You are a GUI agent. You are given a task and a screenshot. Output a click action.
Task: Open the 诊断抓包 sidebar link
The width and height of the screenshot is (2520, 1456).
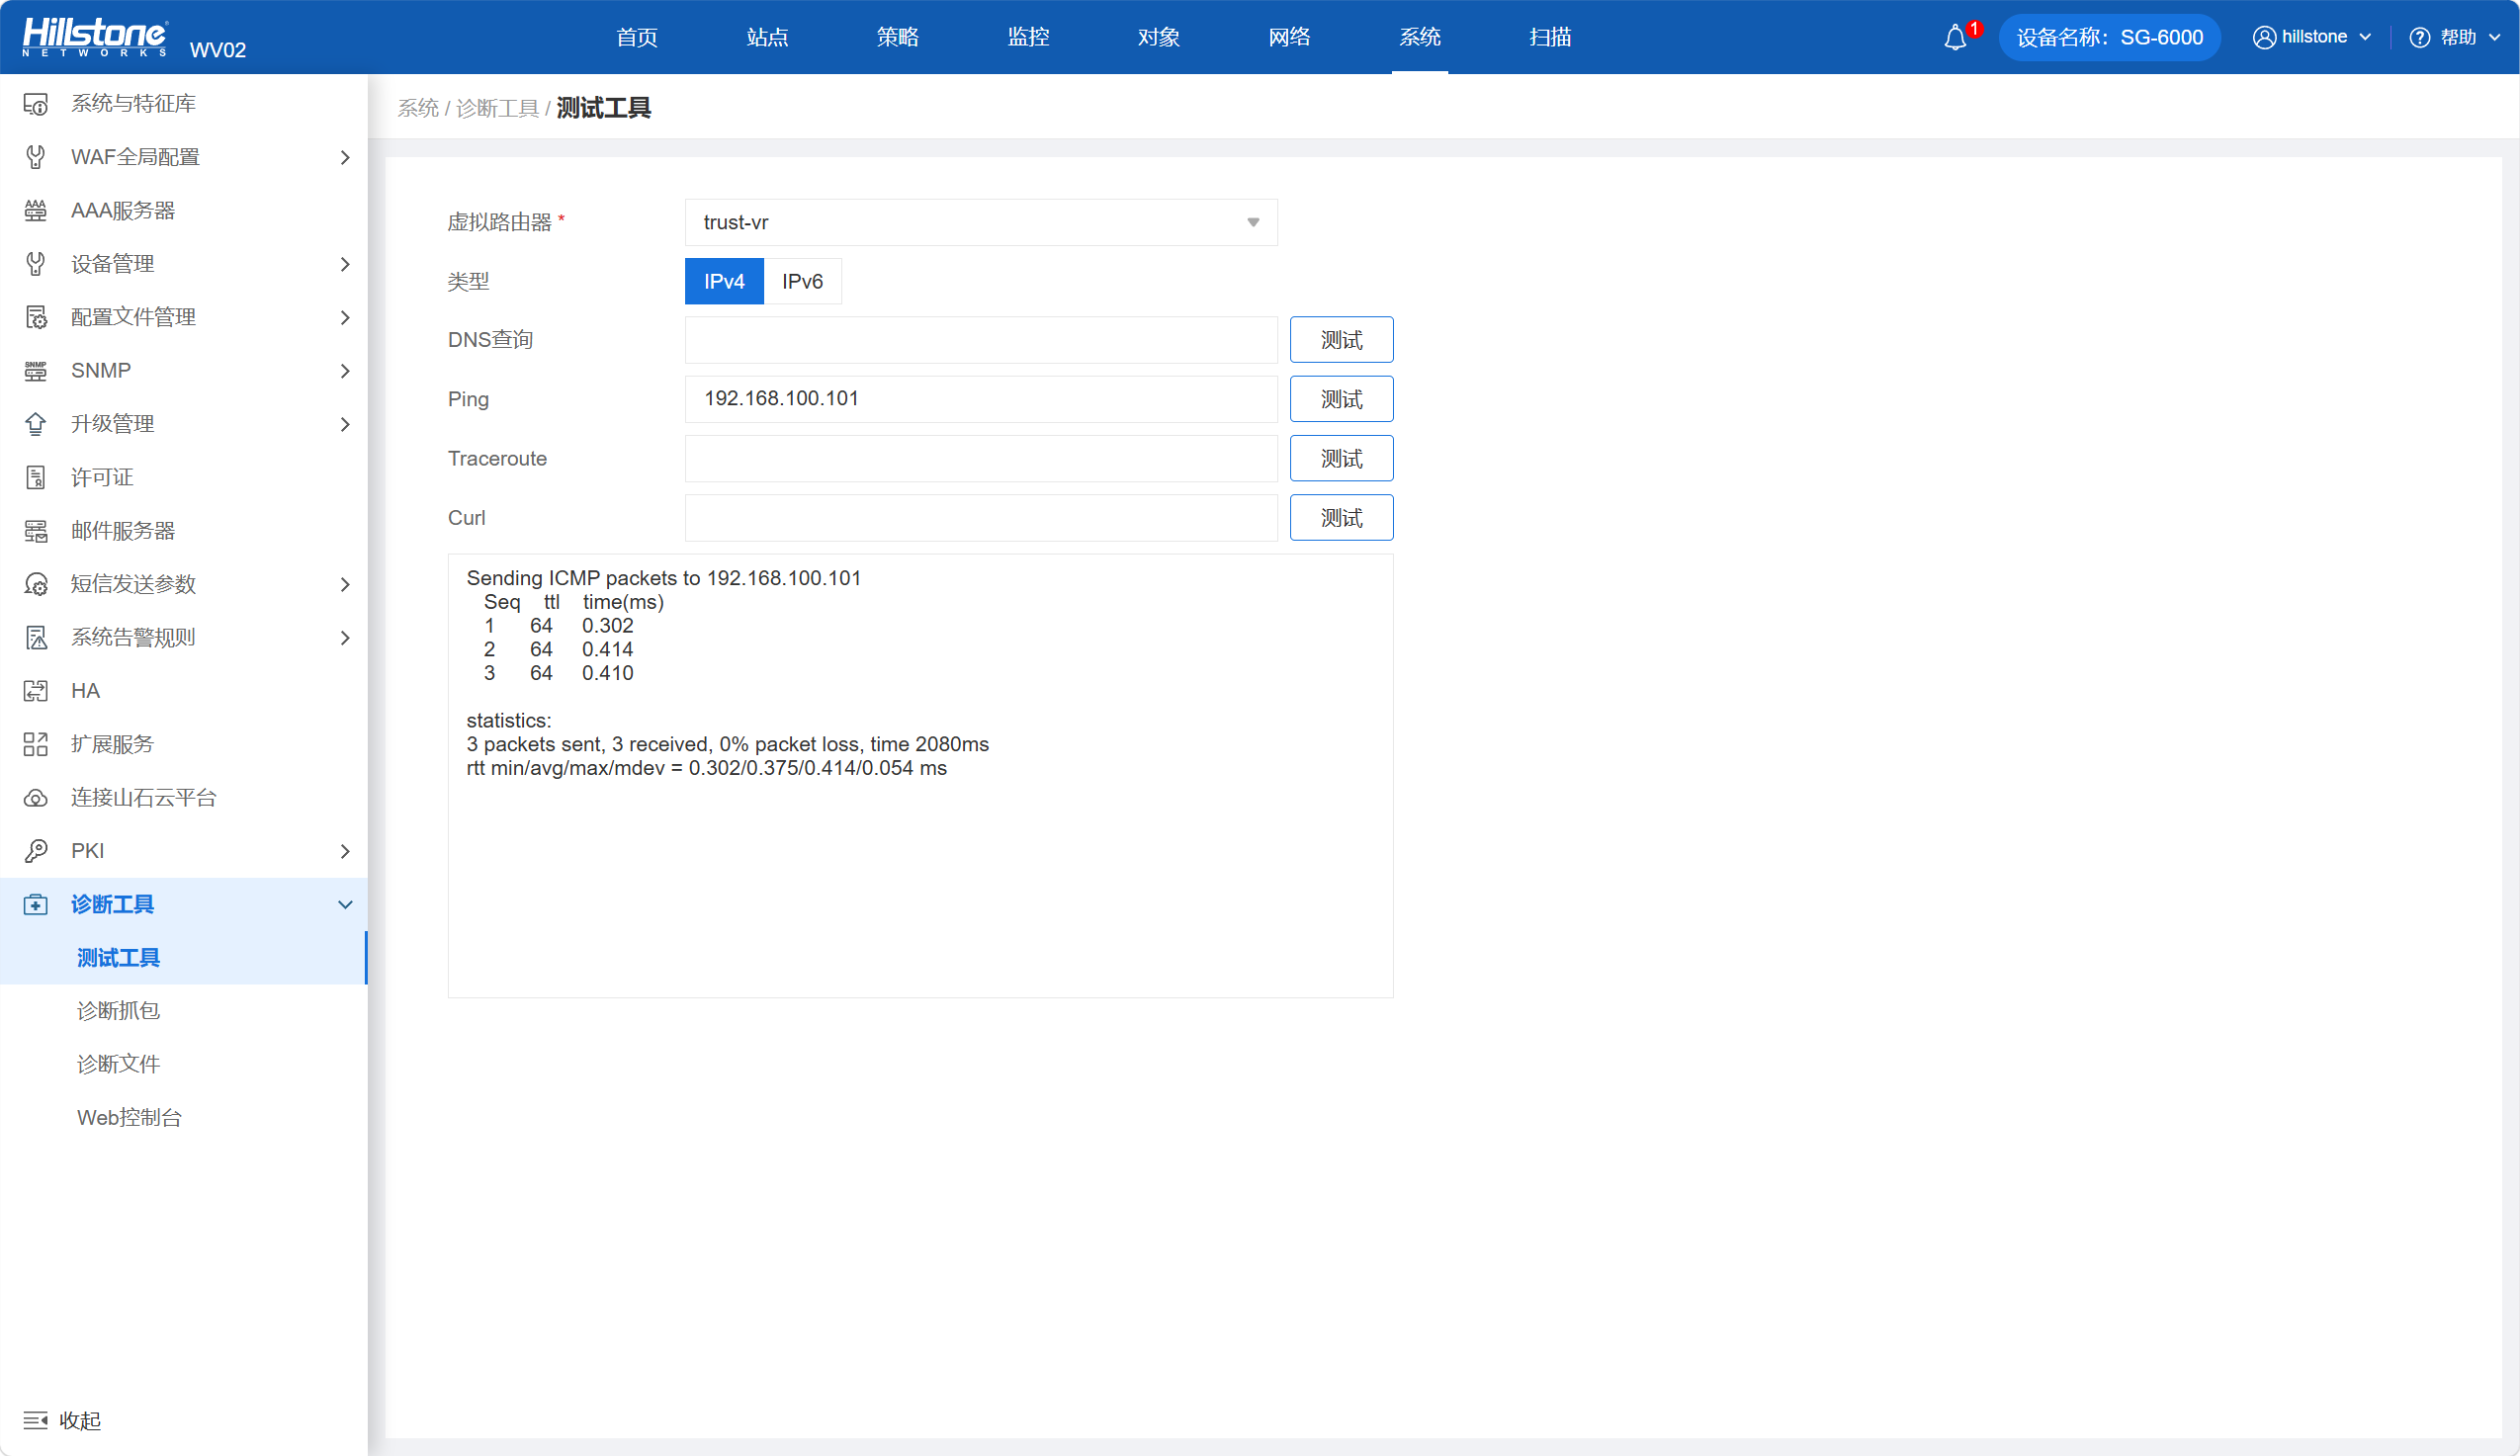click(118, 1011)
